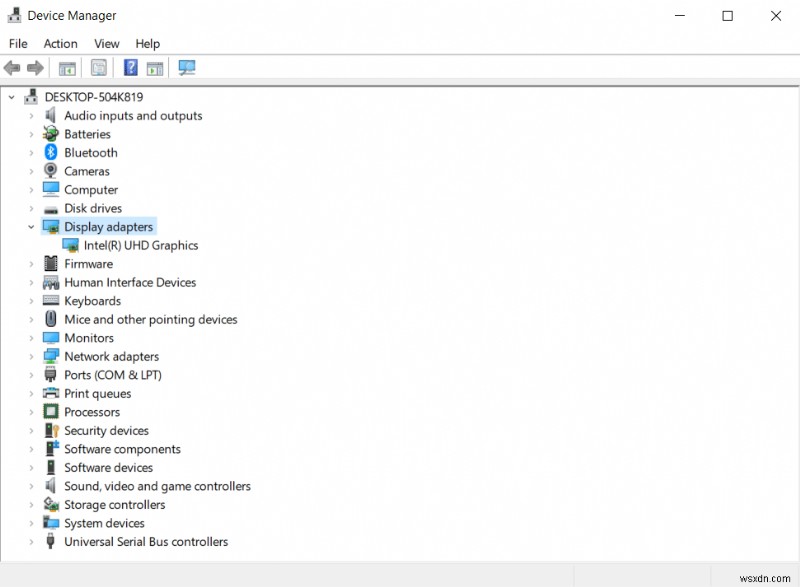Viewport: 800px width, 587px height.
Task: Collapse the Display adapters category
Action: (x=31, y=226)
